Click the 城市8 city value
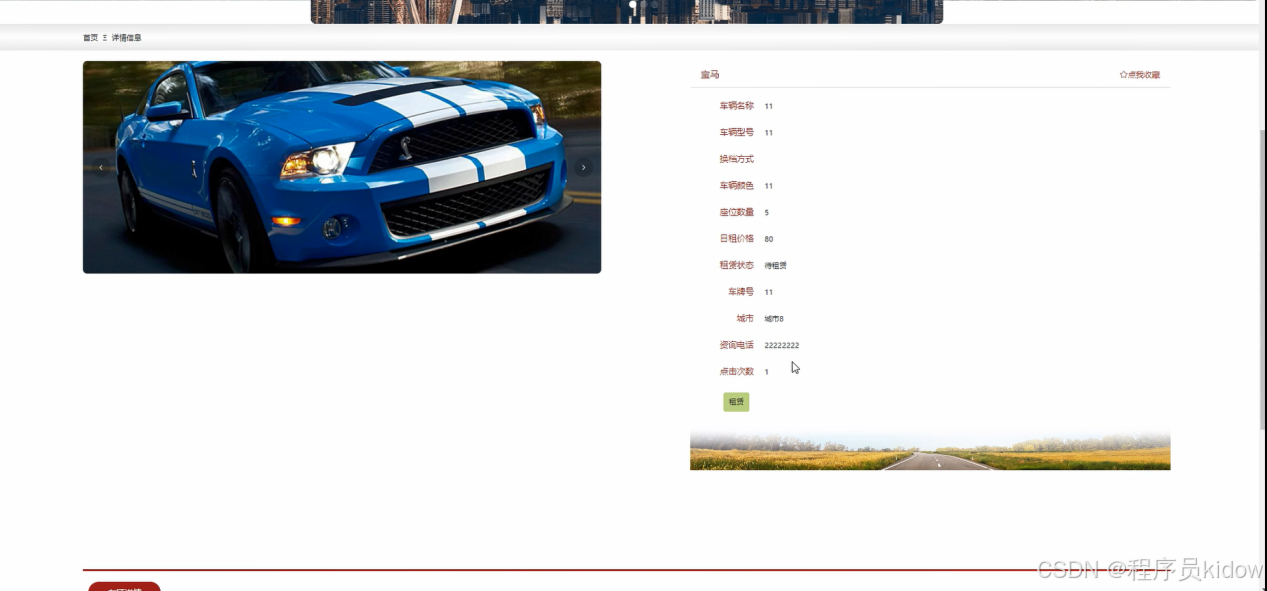The height and width of the screenshot is (591, 1267). click(x=774, y=319)
